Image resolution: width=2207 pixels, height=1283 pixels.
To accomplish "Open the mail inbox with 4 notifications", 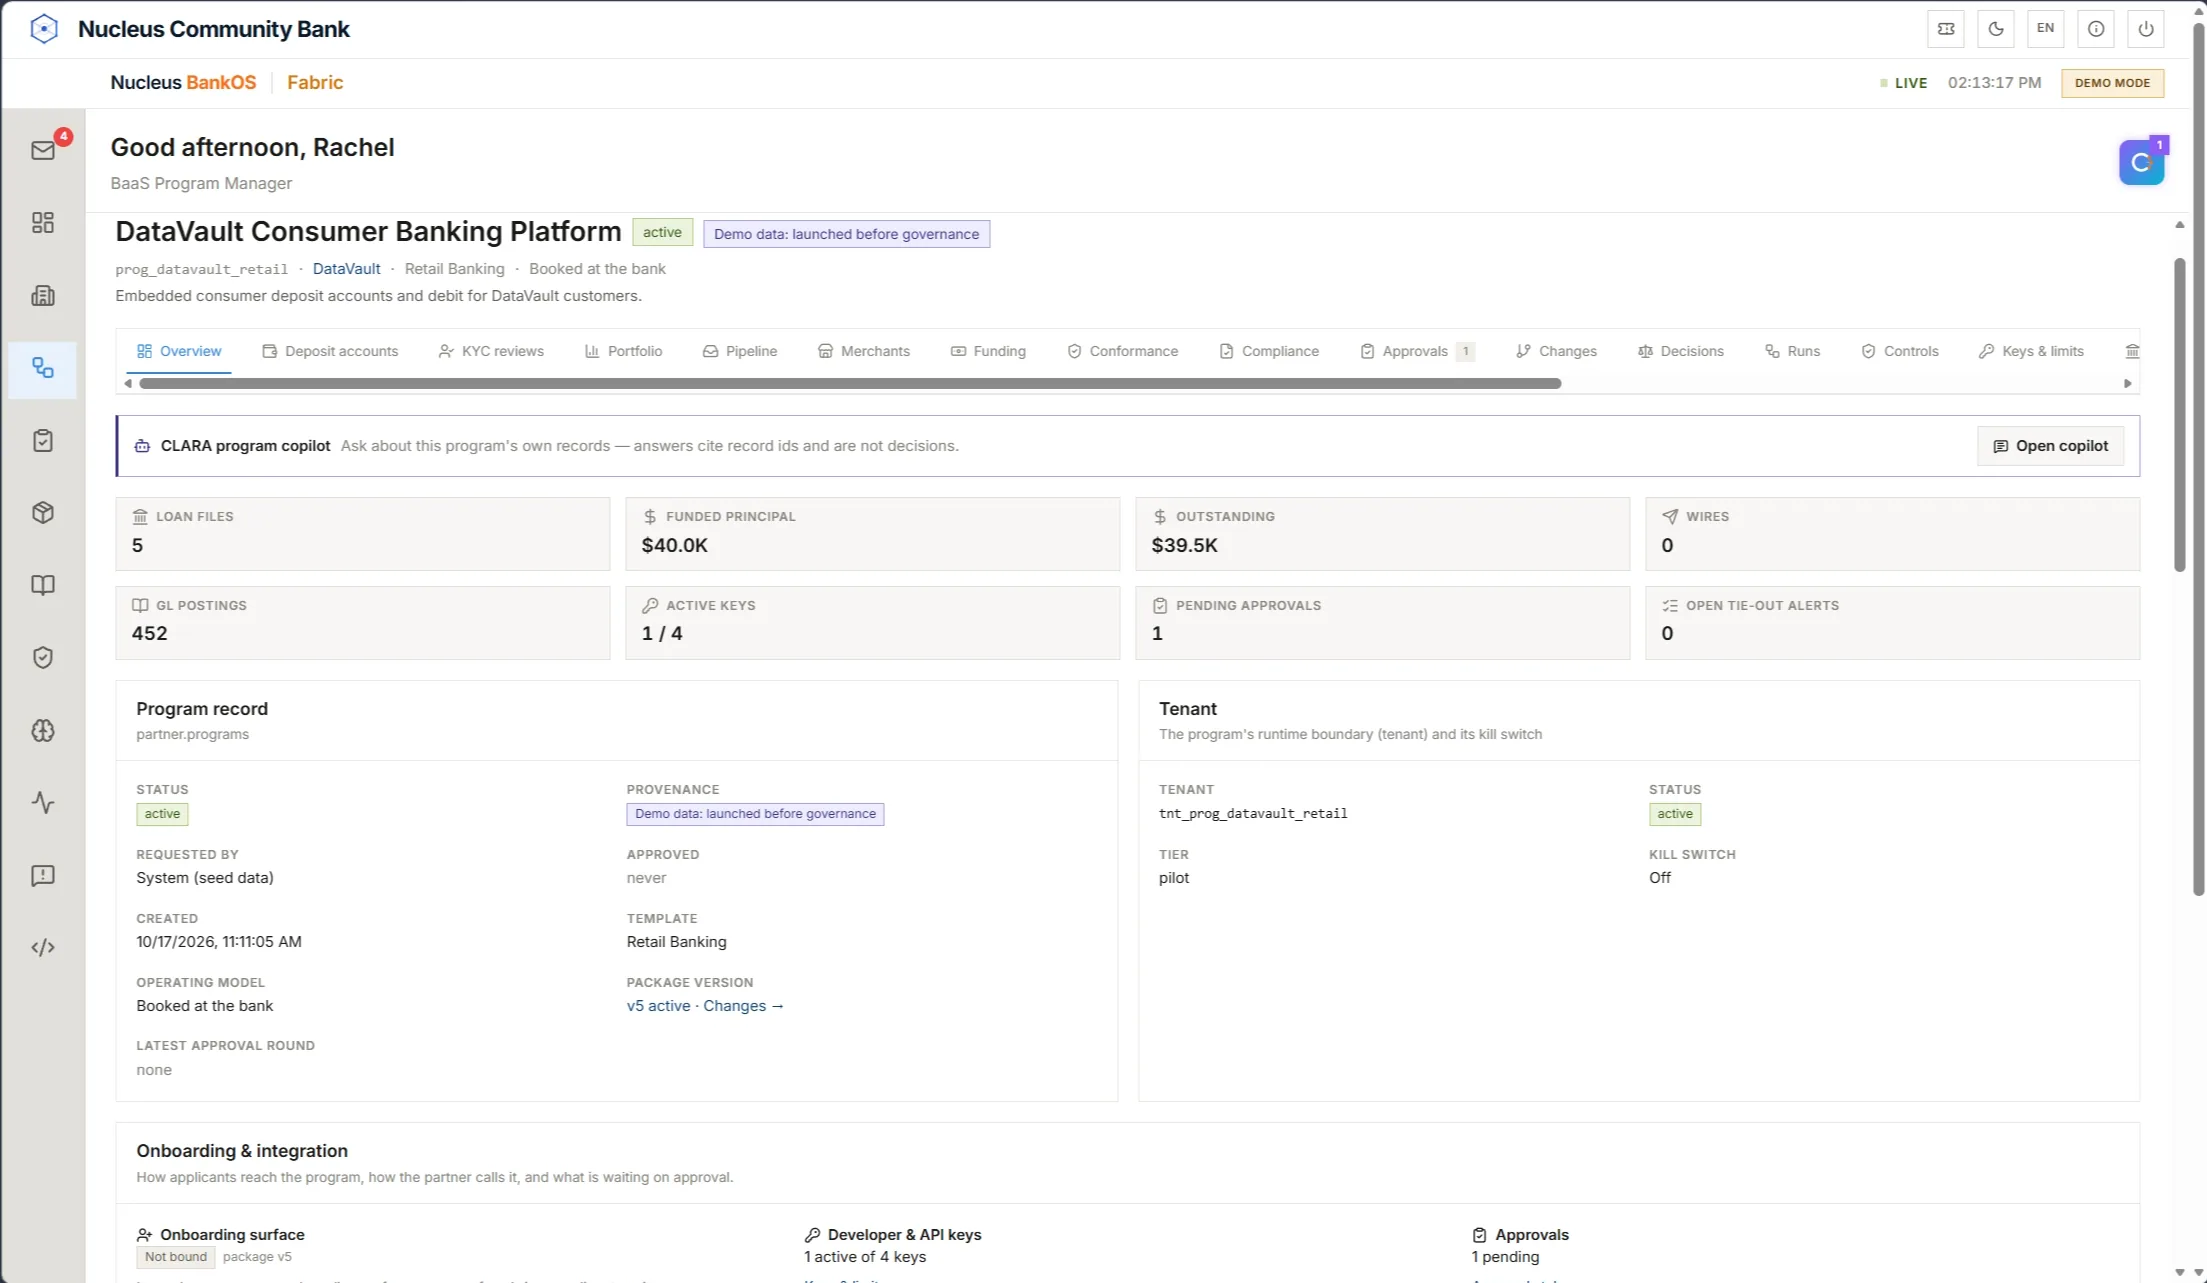I will [x=43, y=150].
